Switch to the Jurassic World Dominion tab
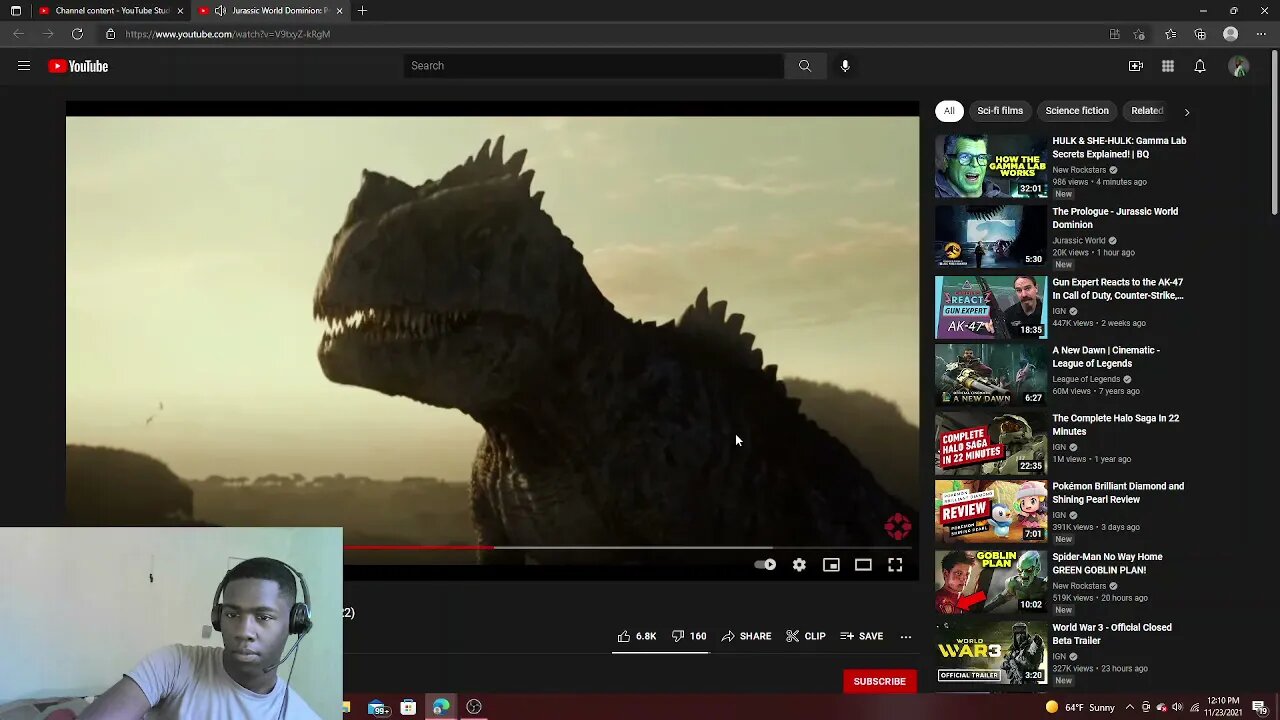 pyautogui.click(x=270, y=11)
